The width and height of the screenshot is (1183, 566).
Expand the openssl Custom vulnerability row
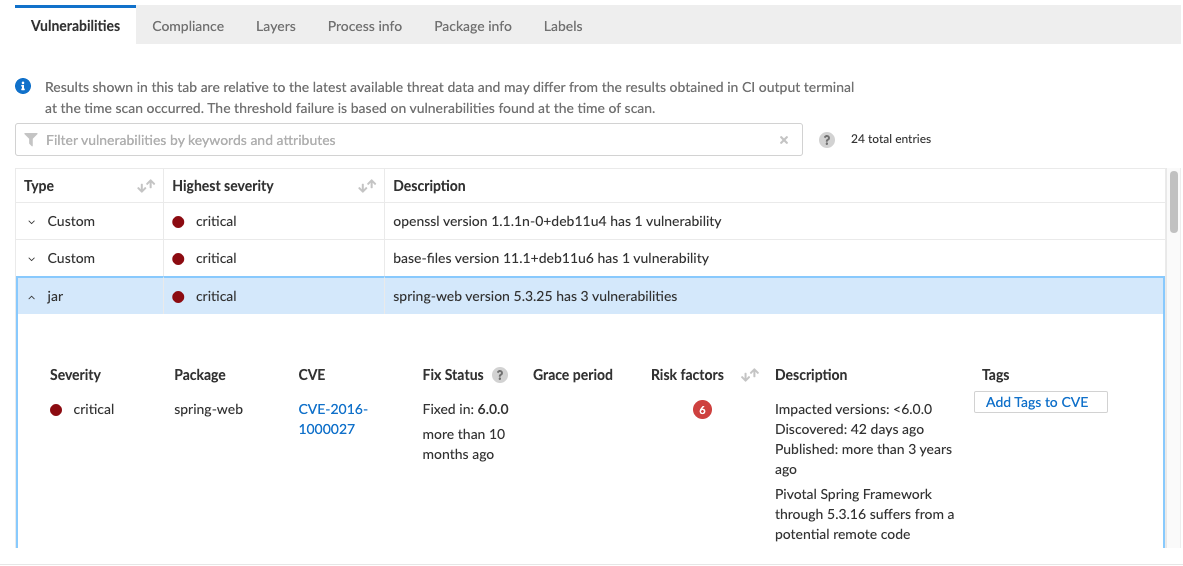click(x=31, y=222)
